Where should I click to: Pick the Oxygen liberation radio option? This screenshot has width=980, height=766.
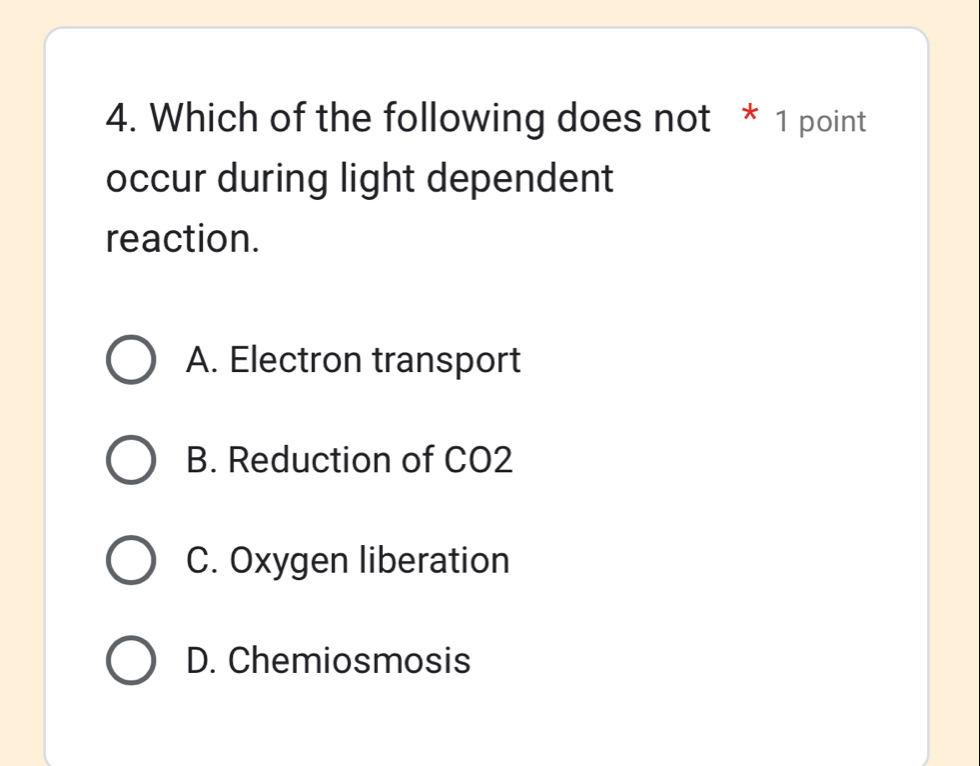click(131, 561)
